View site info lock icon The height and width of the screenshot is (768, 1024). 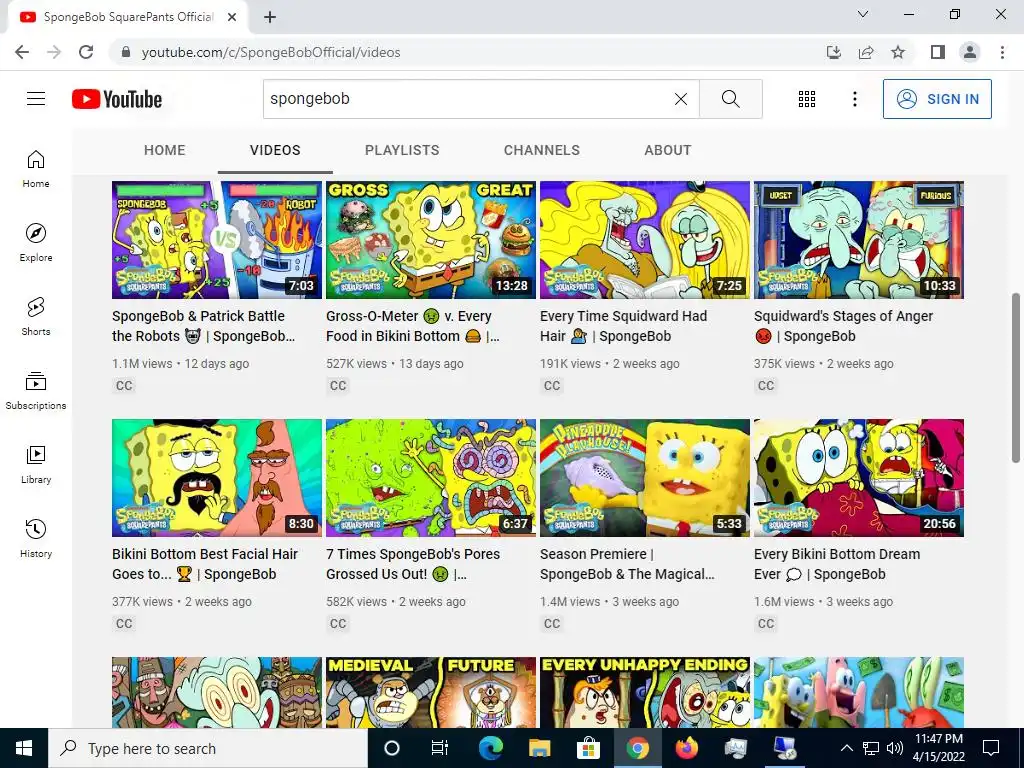click(126, 52)
